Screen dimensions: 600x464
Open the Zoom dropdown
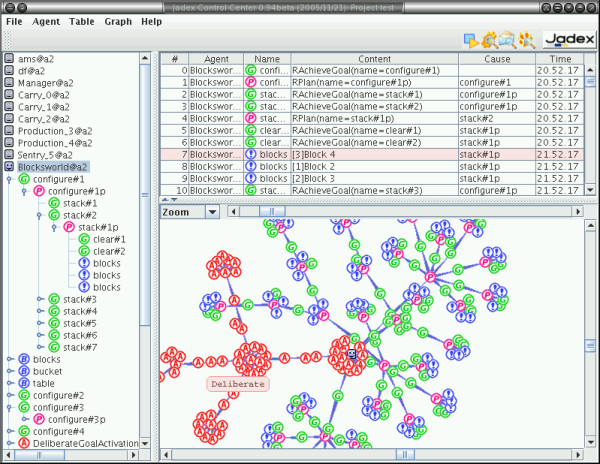(212, 212)
